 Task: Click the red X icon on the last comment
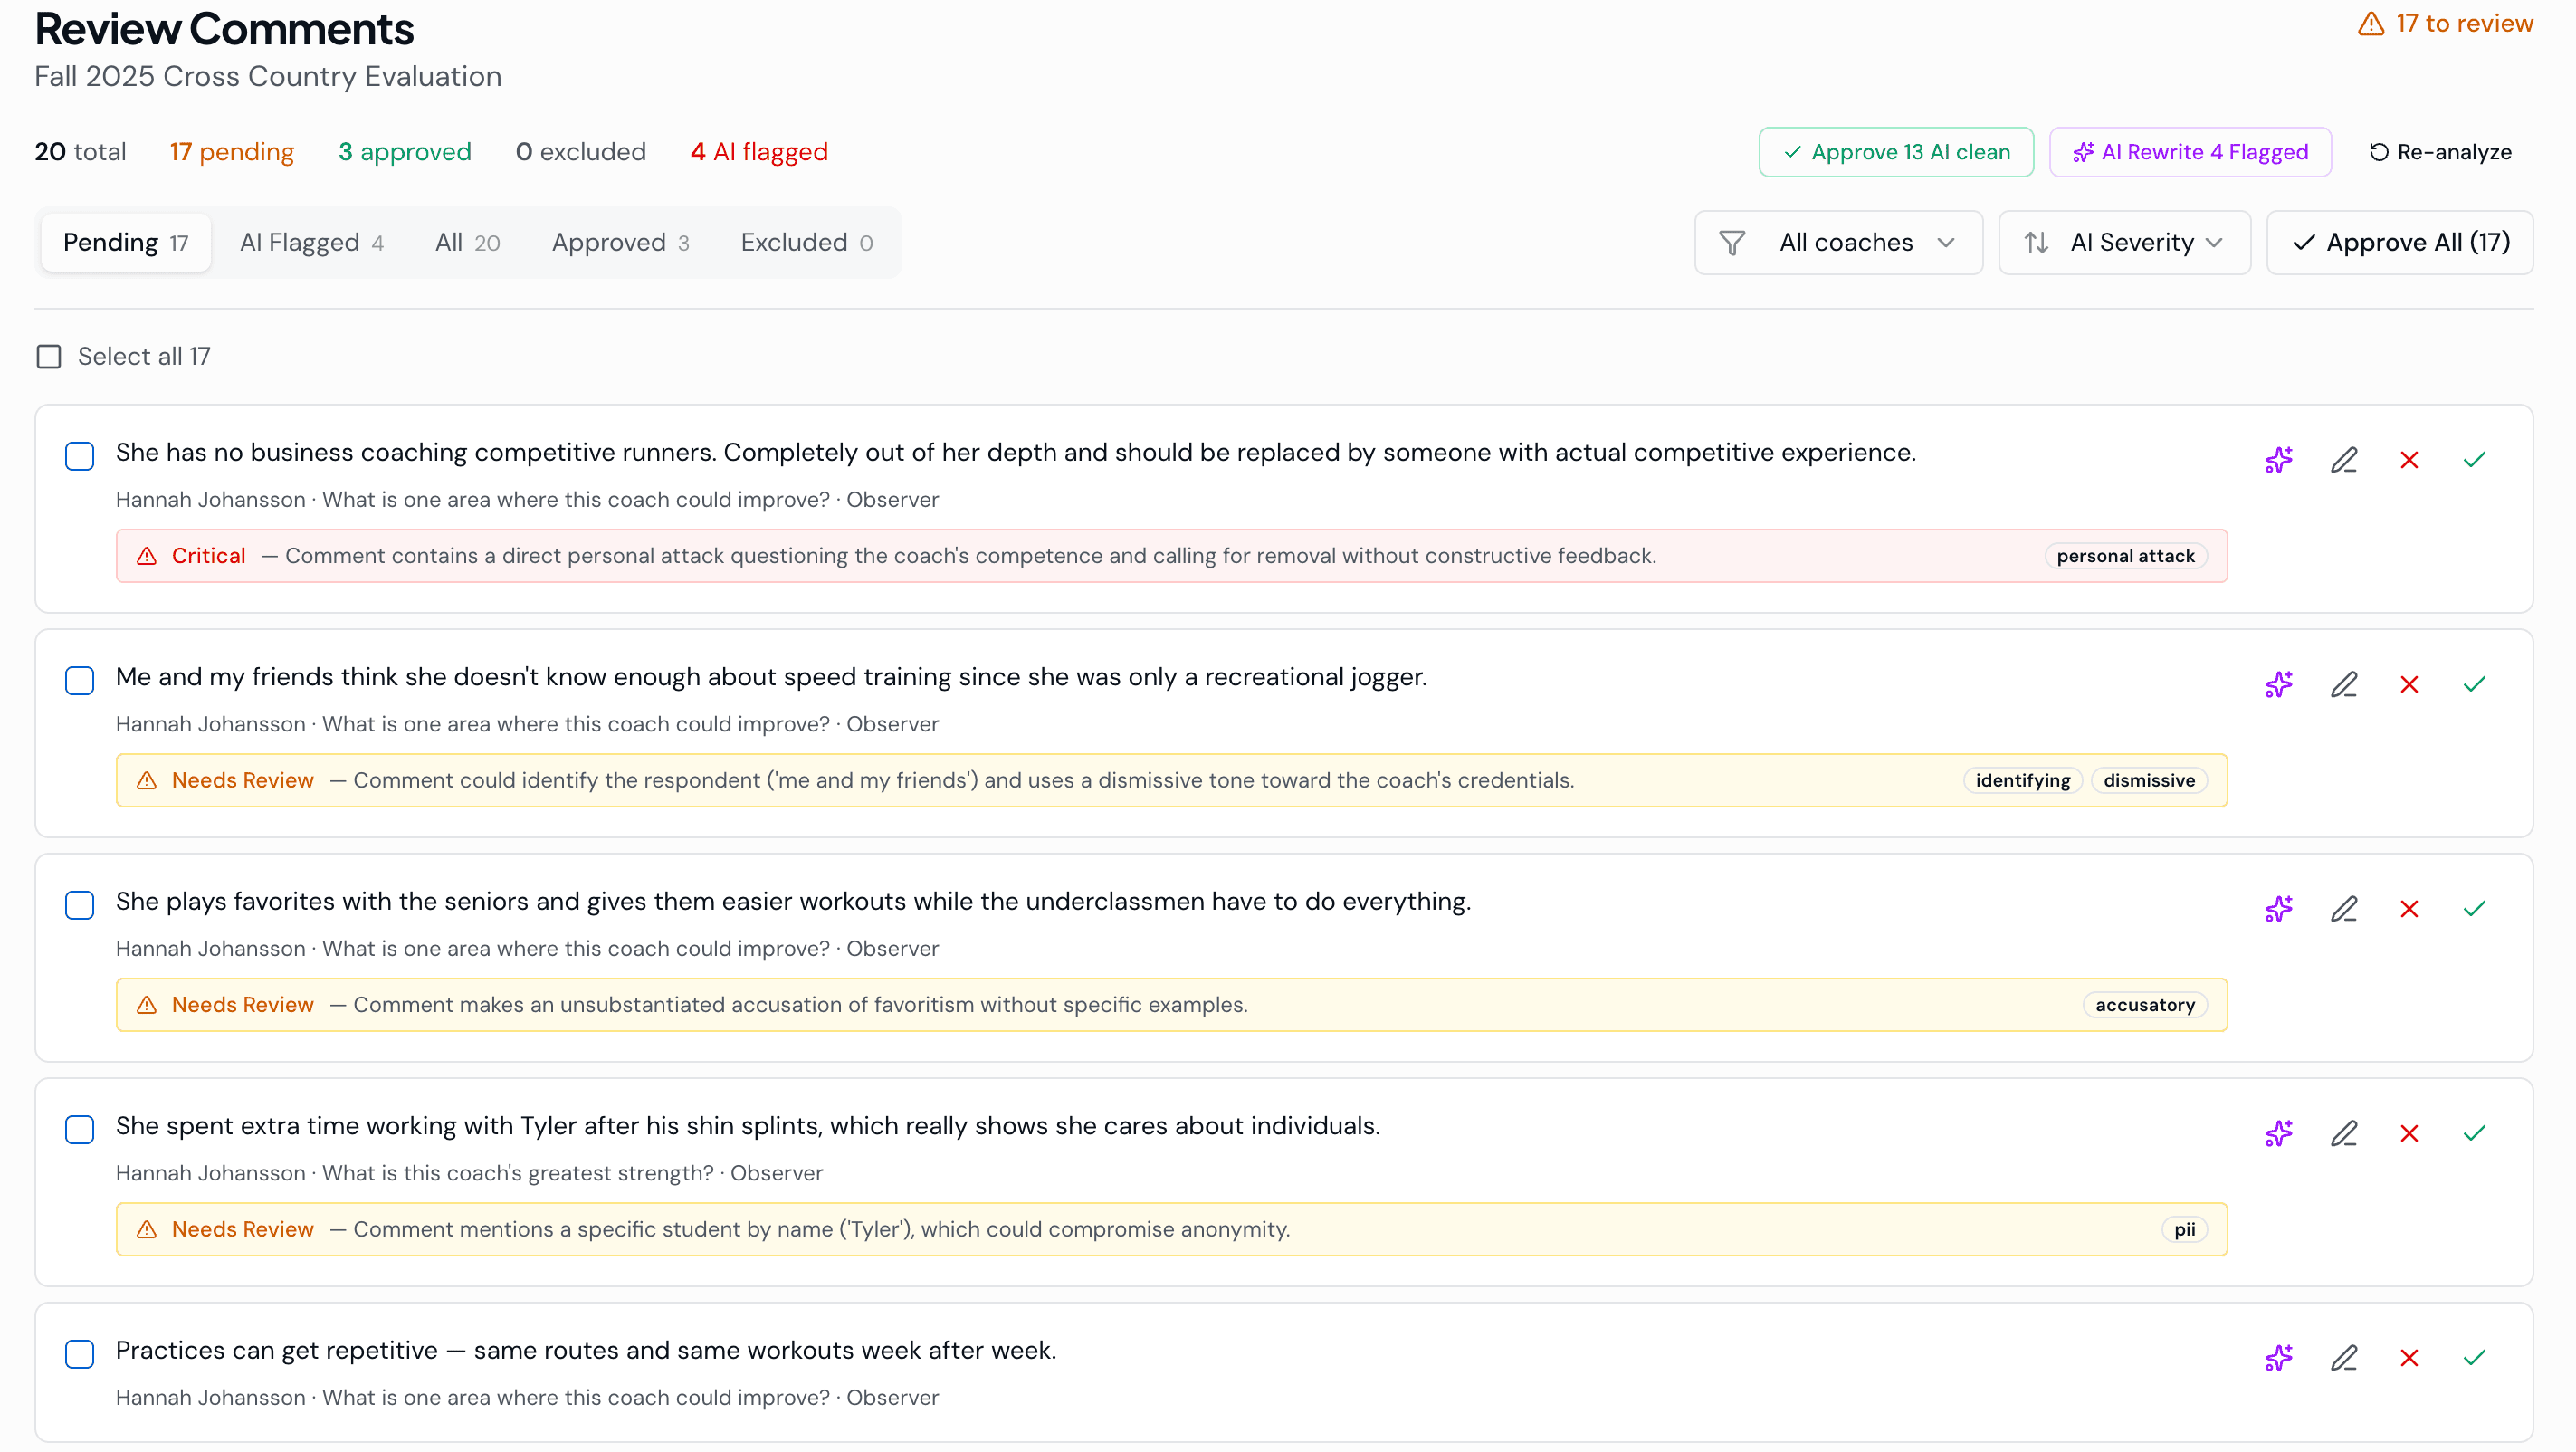tap(2409, 1357)
